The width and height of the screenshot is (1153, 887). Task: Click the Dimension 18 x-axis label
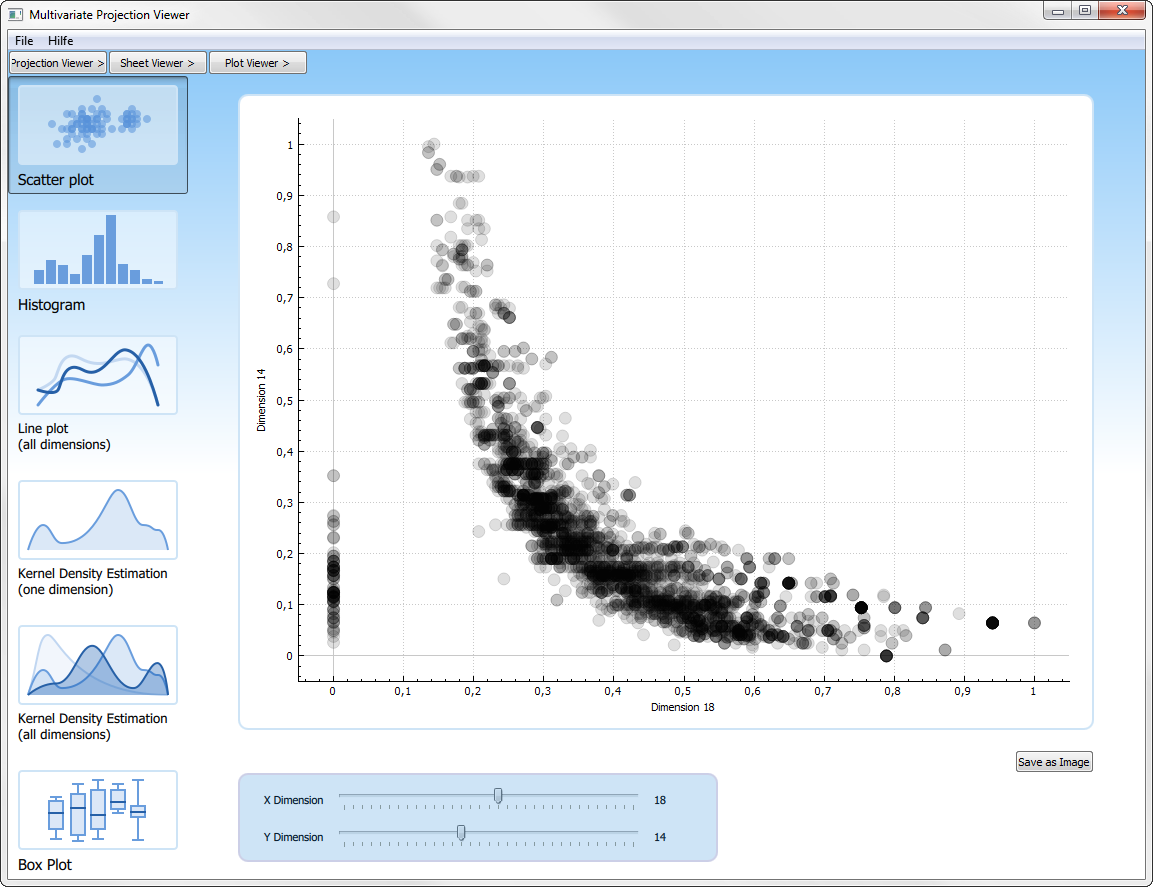pos(683,707)
